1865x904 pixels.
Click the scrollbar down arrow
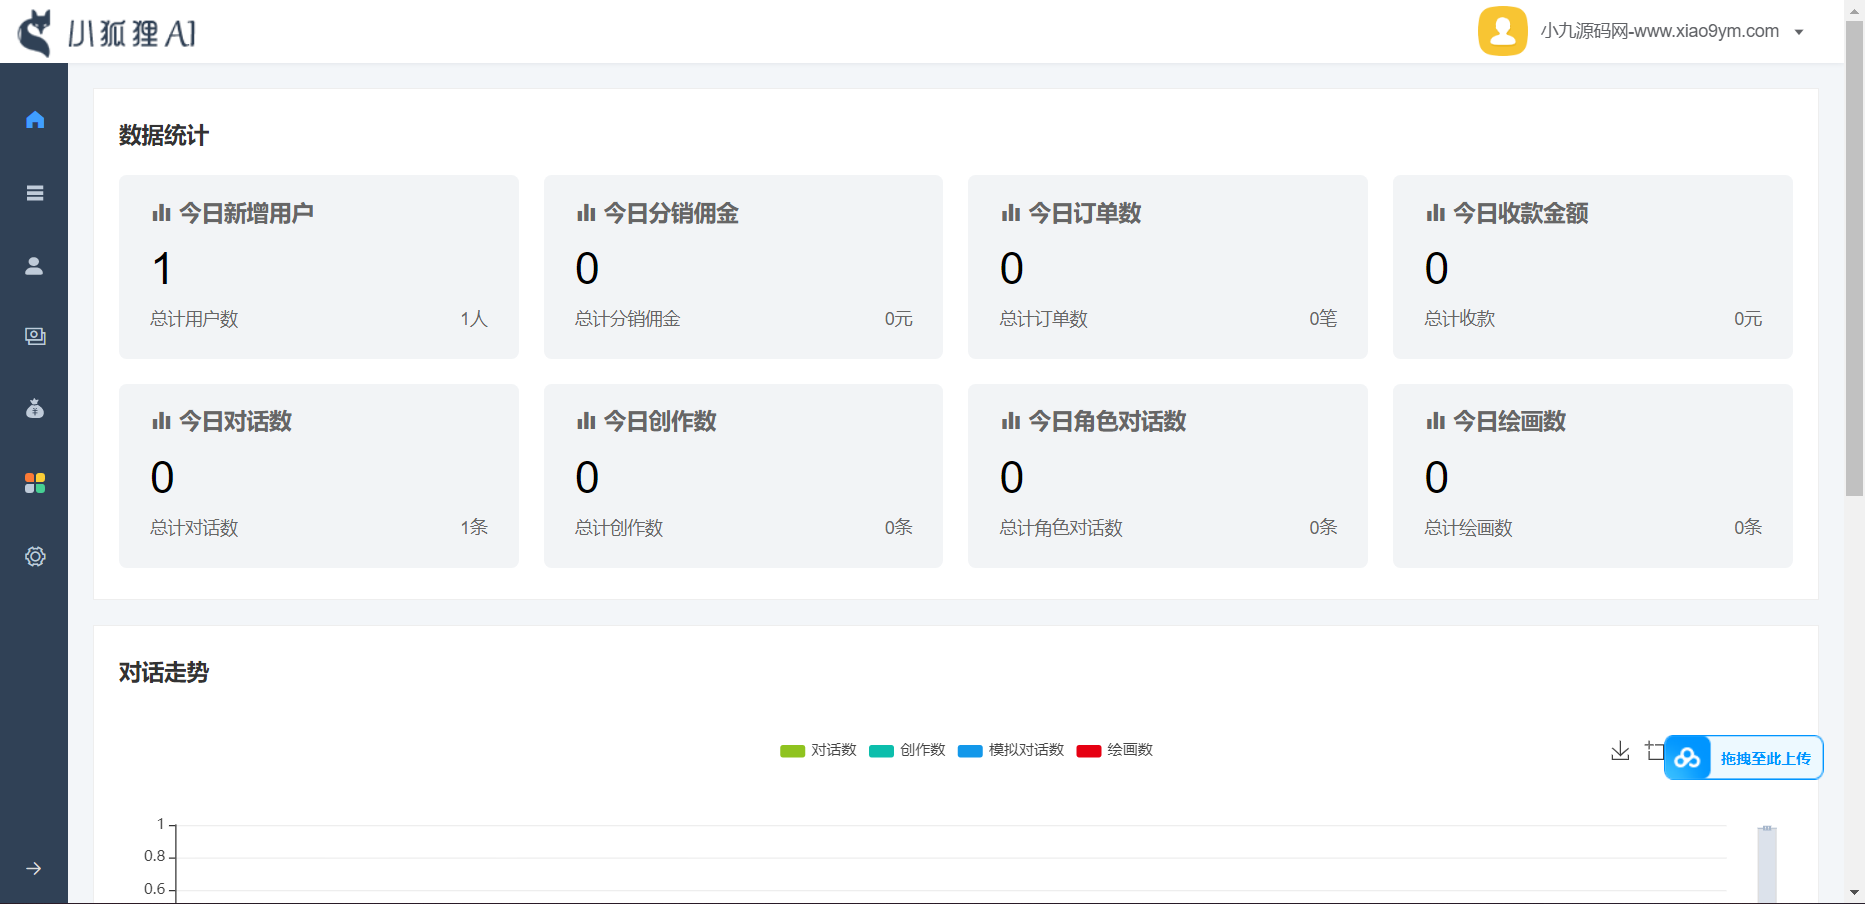click(1855, 893)
